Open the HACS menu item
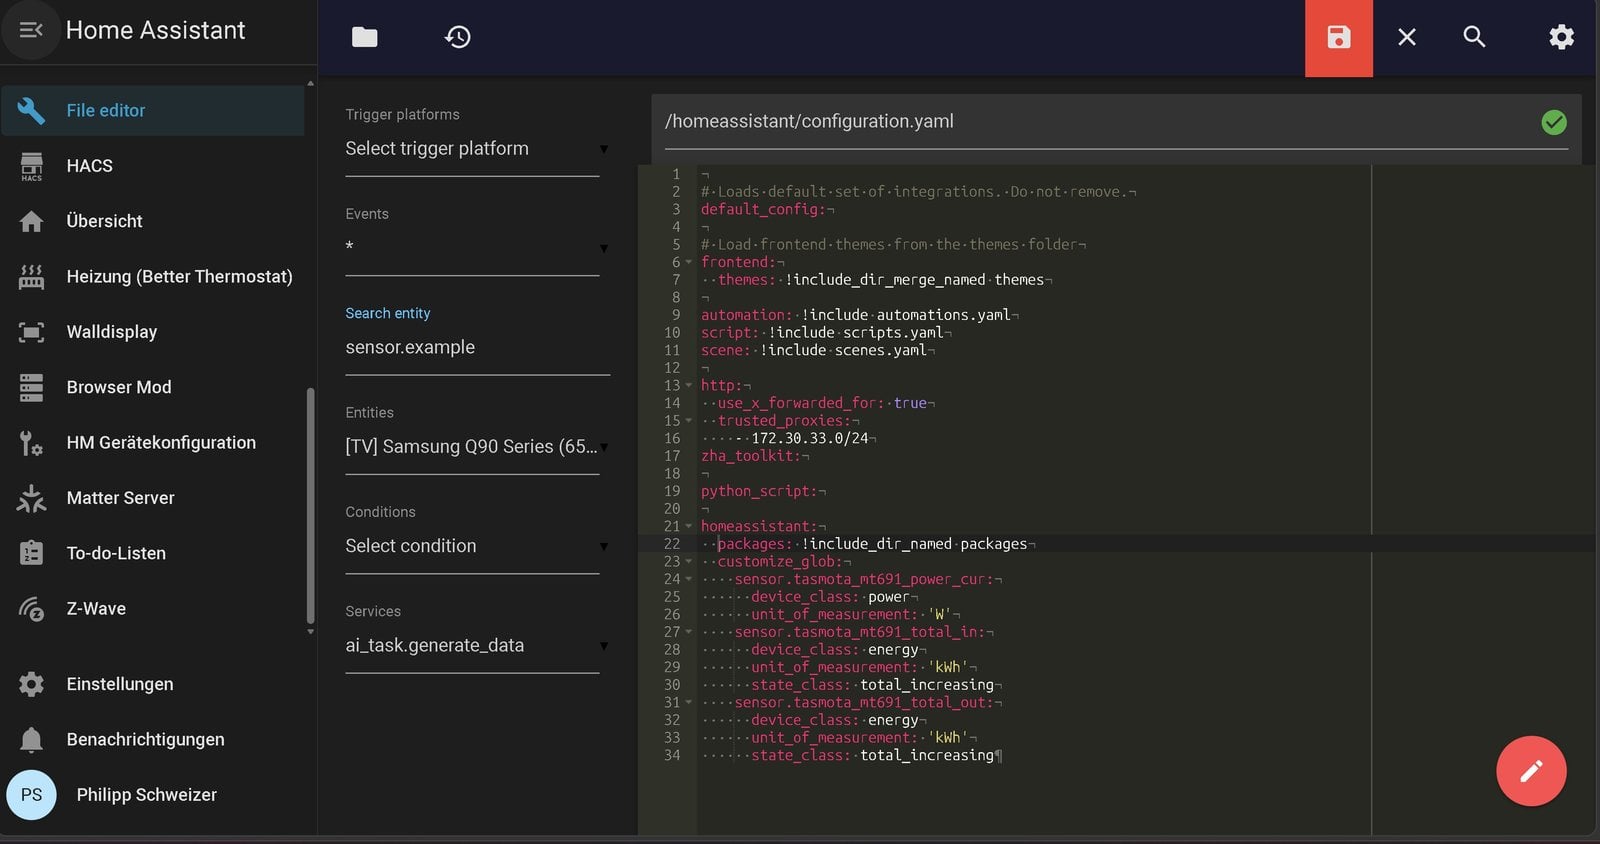This screenshot has width=1600, height=844. [153, 166]
